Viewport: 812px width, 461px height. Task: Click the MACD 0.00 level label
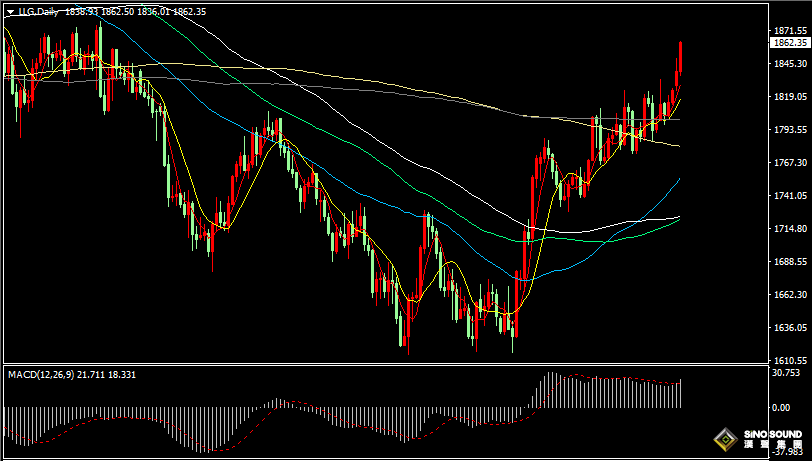coord(782,408)
